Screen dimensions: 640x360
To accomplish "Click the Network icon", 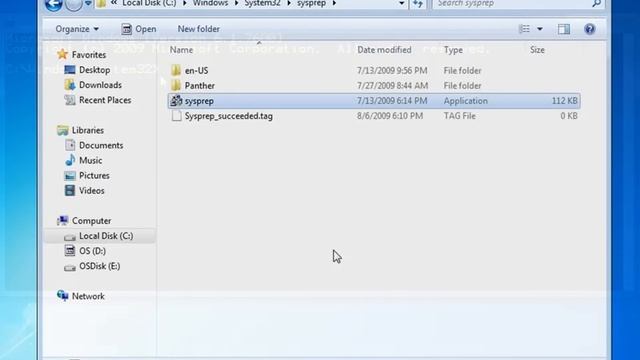I will [x=62, y=296].
